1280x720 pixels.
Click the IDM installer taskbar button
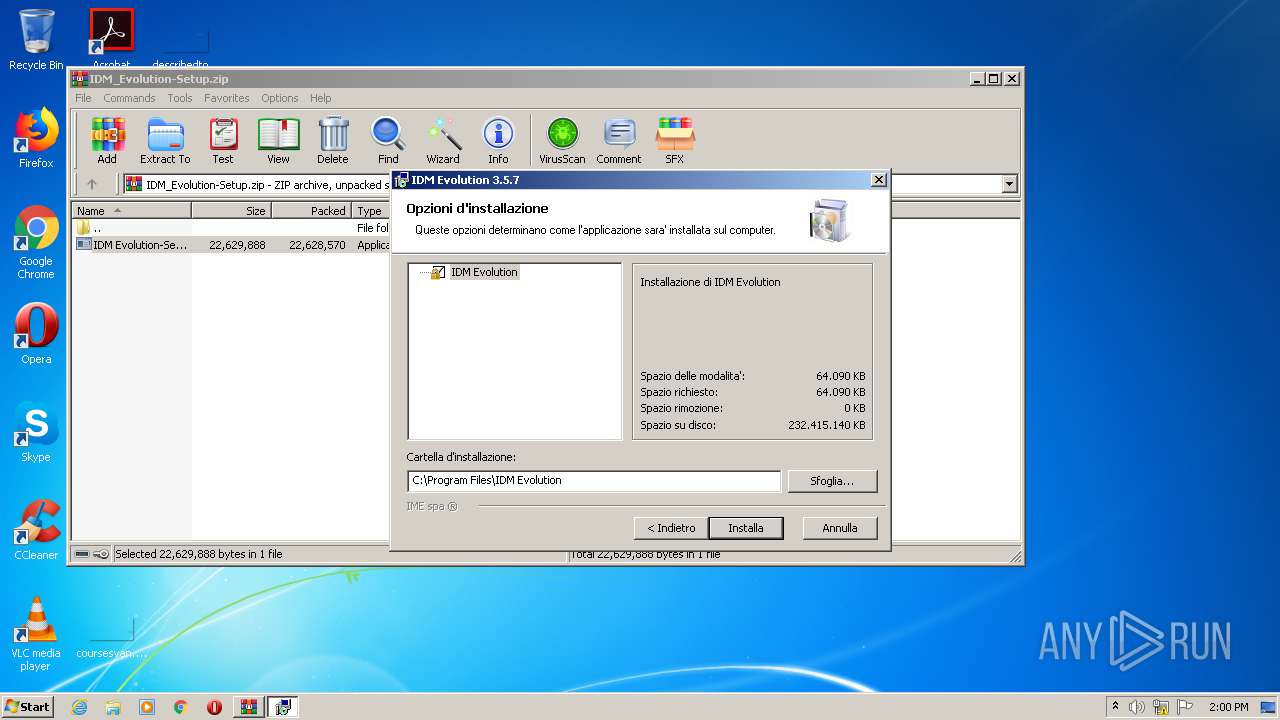283,707
